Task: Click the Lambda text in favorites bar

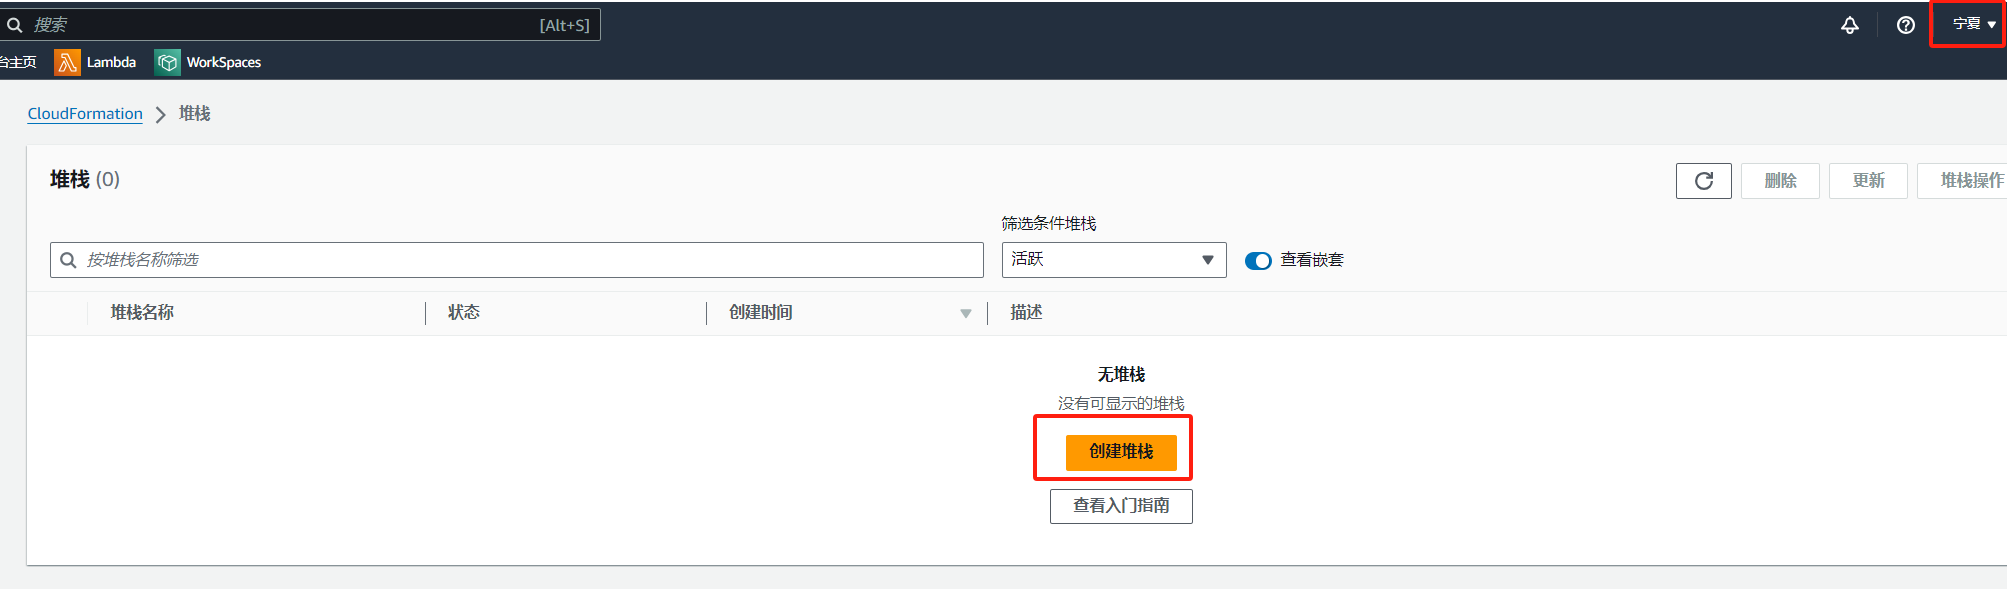Action: (111, 62)
